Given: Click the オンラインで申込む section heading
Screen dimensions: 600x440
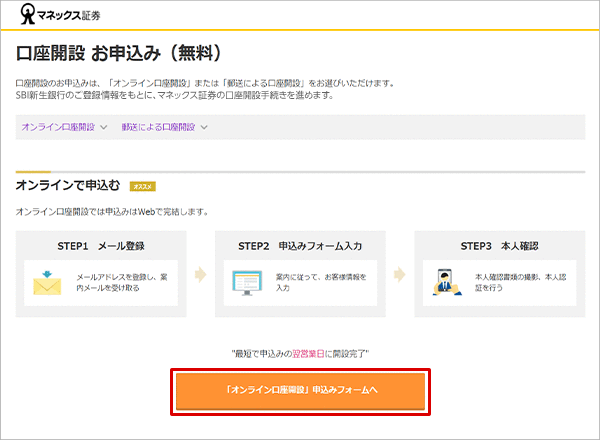Looking at the screenshot, I should coord(68,186).
